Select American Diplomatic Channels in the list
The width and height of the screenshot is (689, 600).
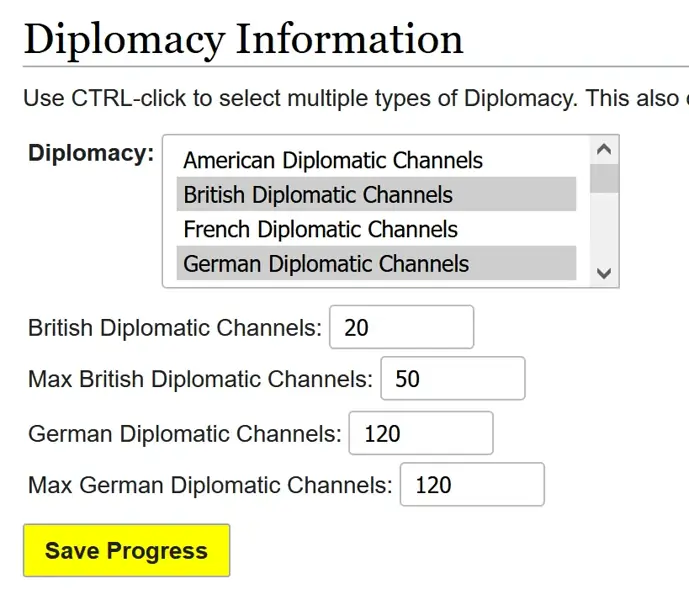click(333, 160)
